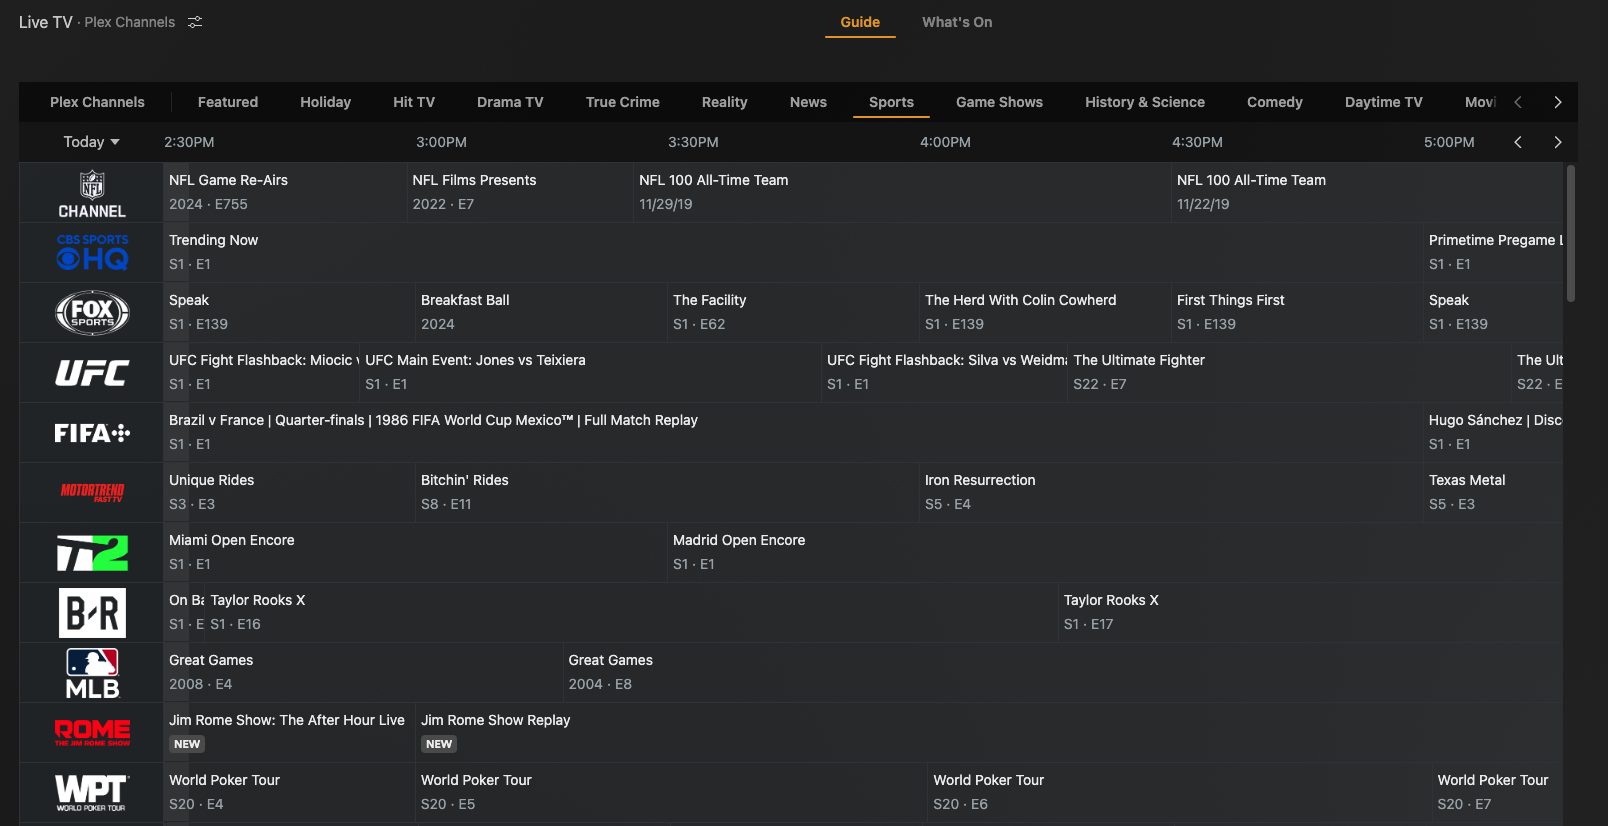Select the T2 tennis channel logo
The width and height of the screenshot is (1608, 826).
[x=92, y=553]
